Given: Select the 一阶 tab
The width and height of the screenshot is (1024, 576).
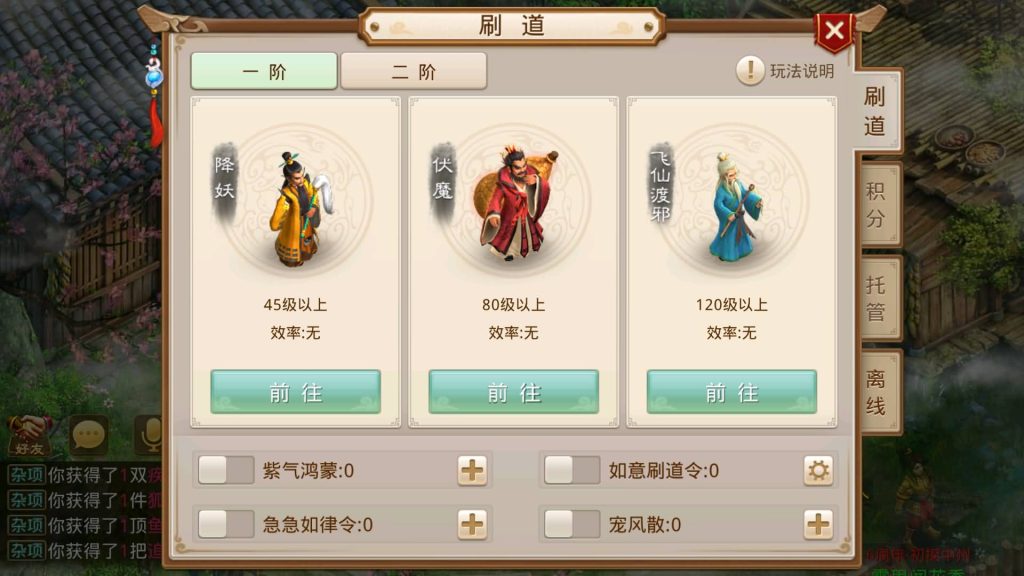Looking at the screenshot, I should click(x=264, y=71).
